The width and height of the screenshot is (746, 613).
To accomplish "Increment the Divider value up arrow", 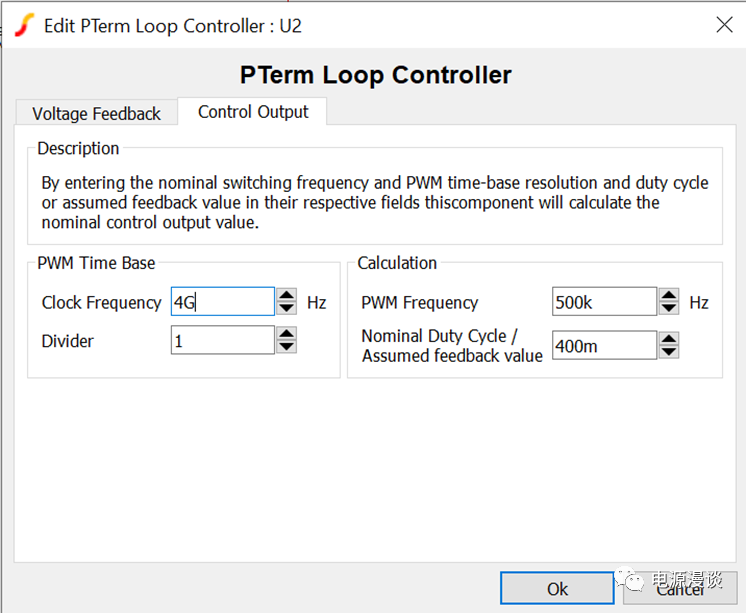I will (x=287, y=334).
